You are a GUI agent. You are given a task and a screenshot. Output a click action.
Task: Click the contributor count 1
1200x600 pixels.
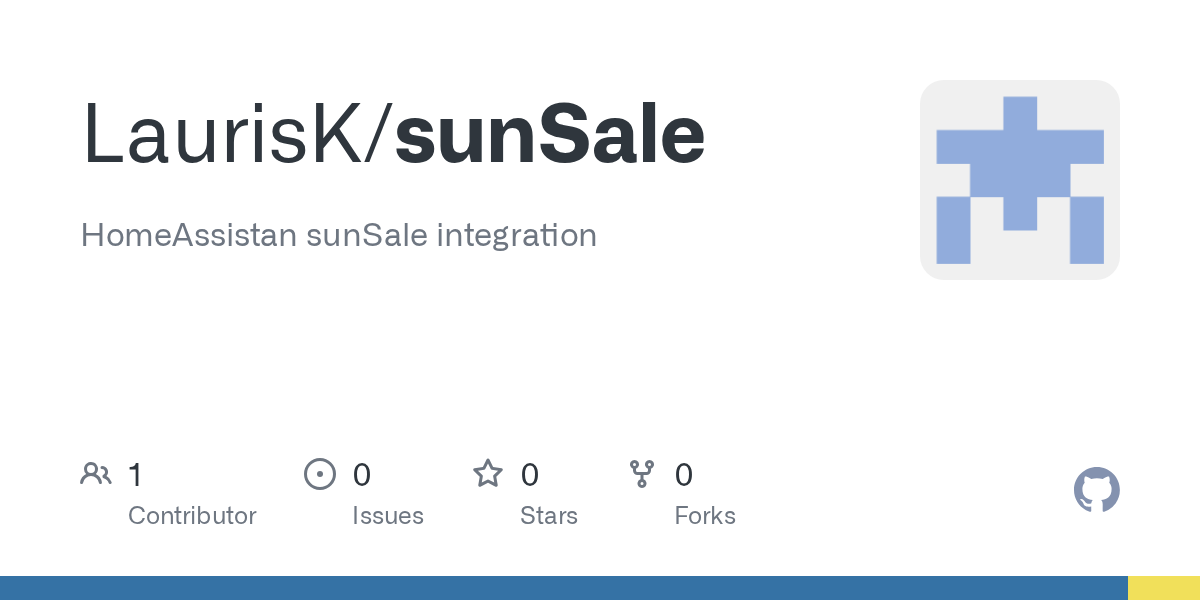click(135, 474)
